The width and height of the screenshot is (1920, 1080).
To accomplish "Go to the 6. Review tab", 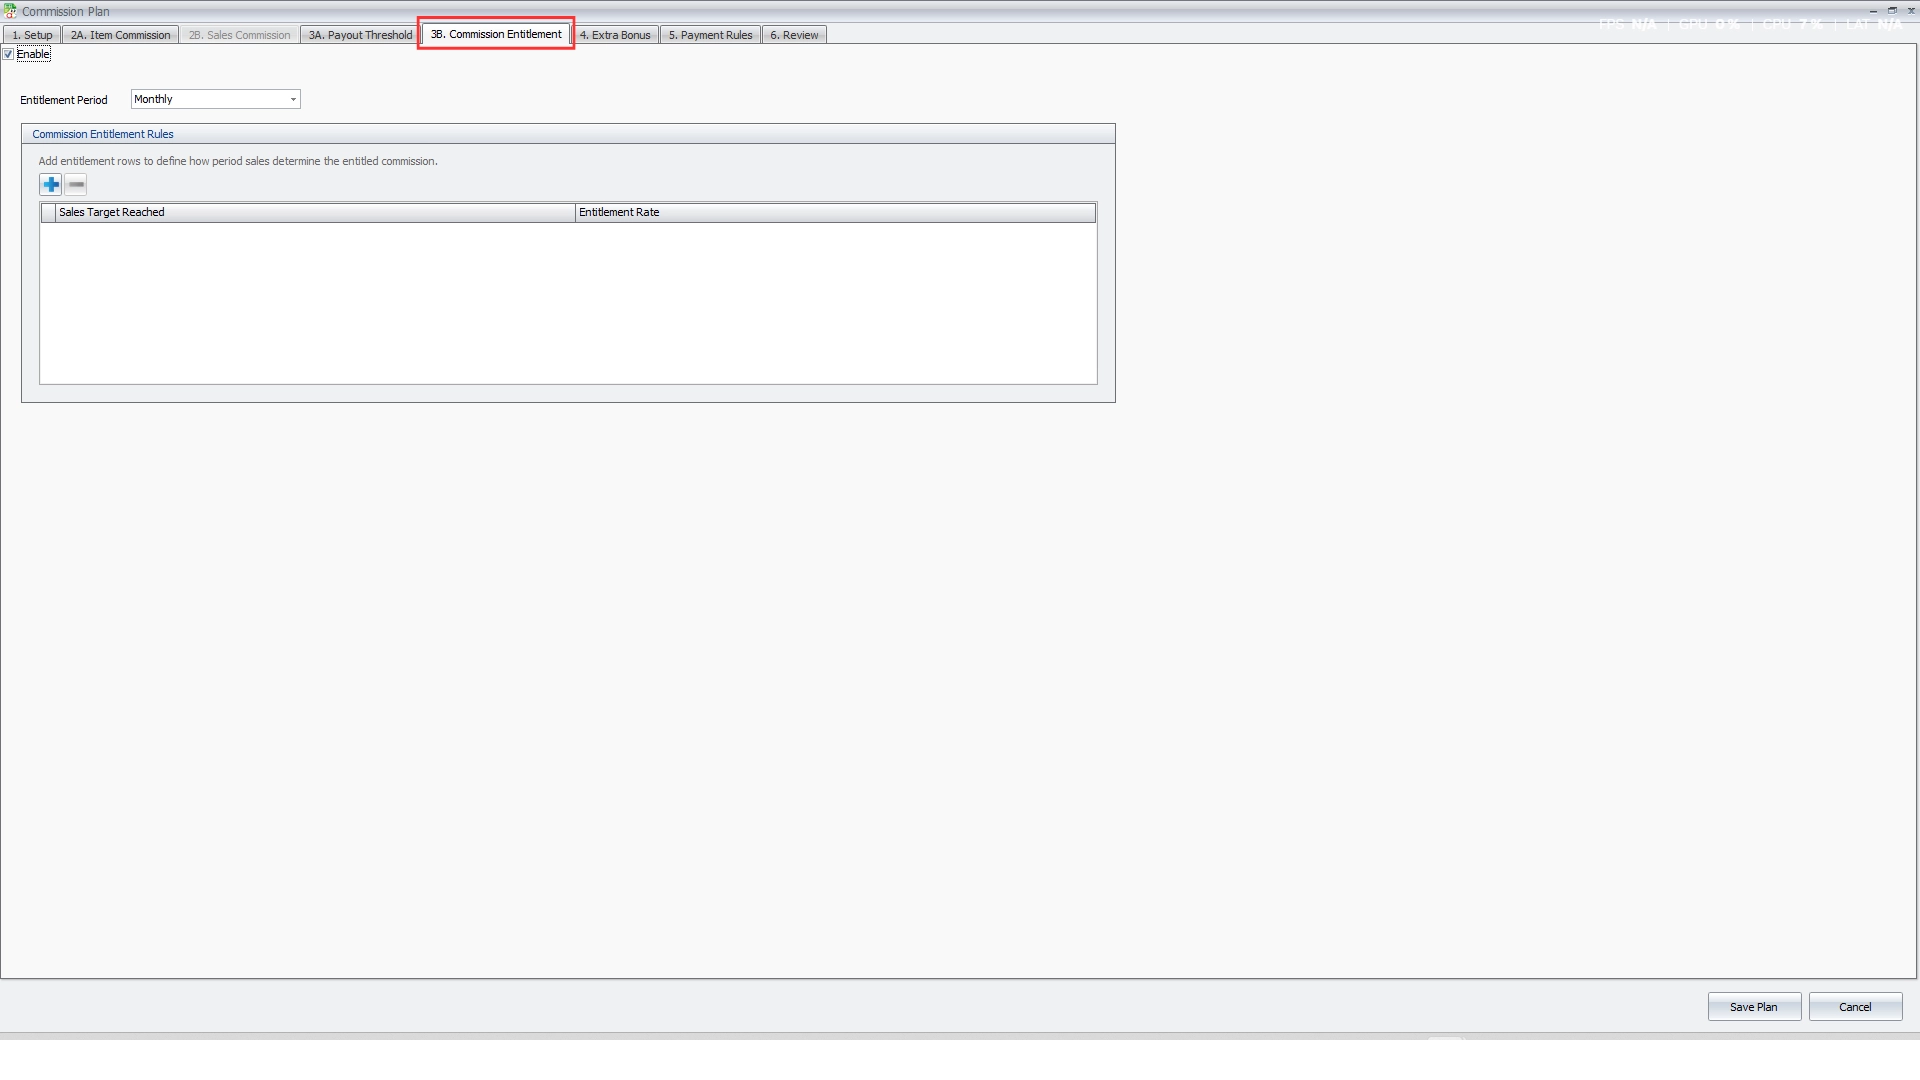I will click(x=794, y=35).
